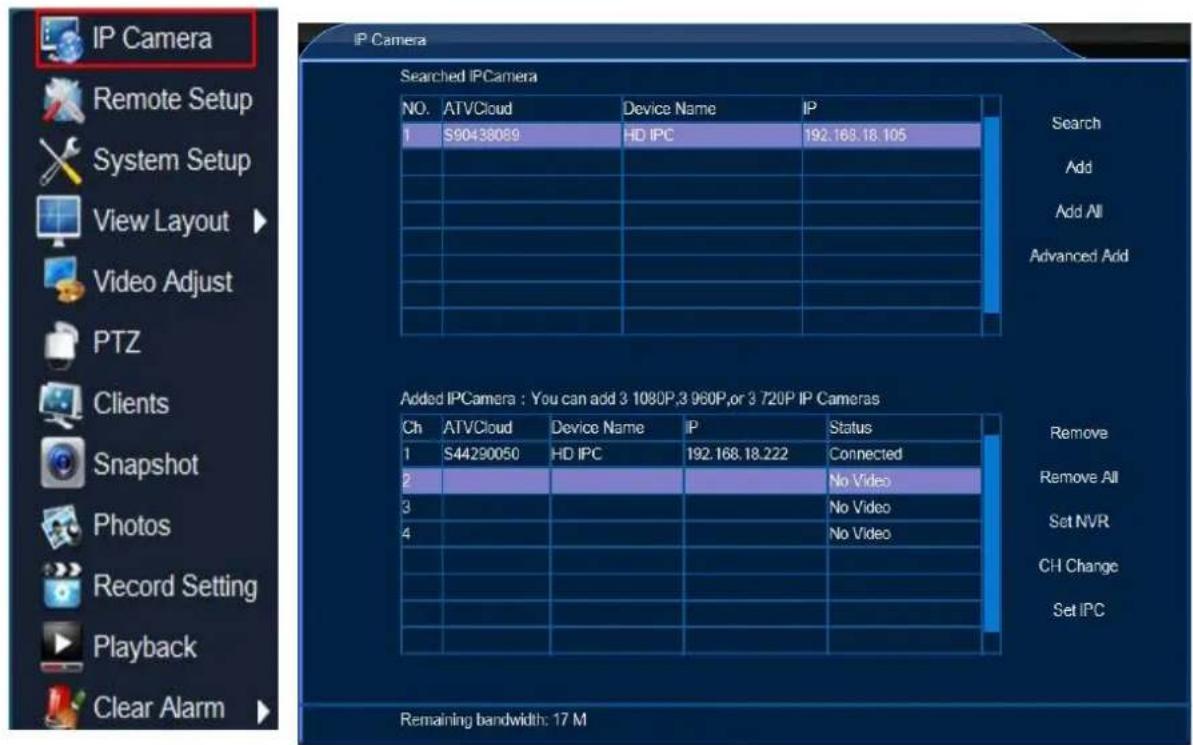Click the System Setup wrench icon

click(61, 161)
